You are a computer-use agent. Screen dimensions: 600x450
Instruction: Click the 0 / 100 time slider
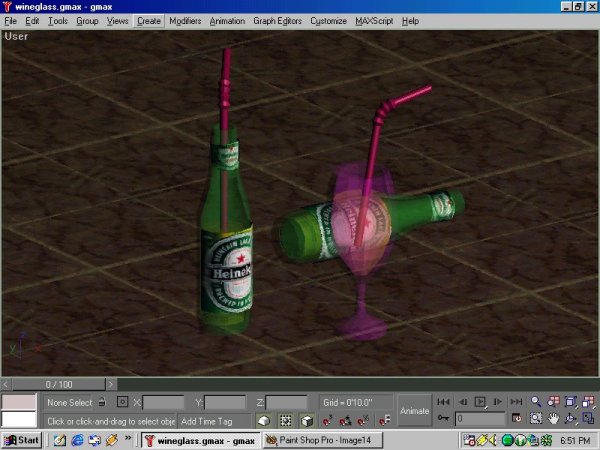click(x=58, y=384)
